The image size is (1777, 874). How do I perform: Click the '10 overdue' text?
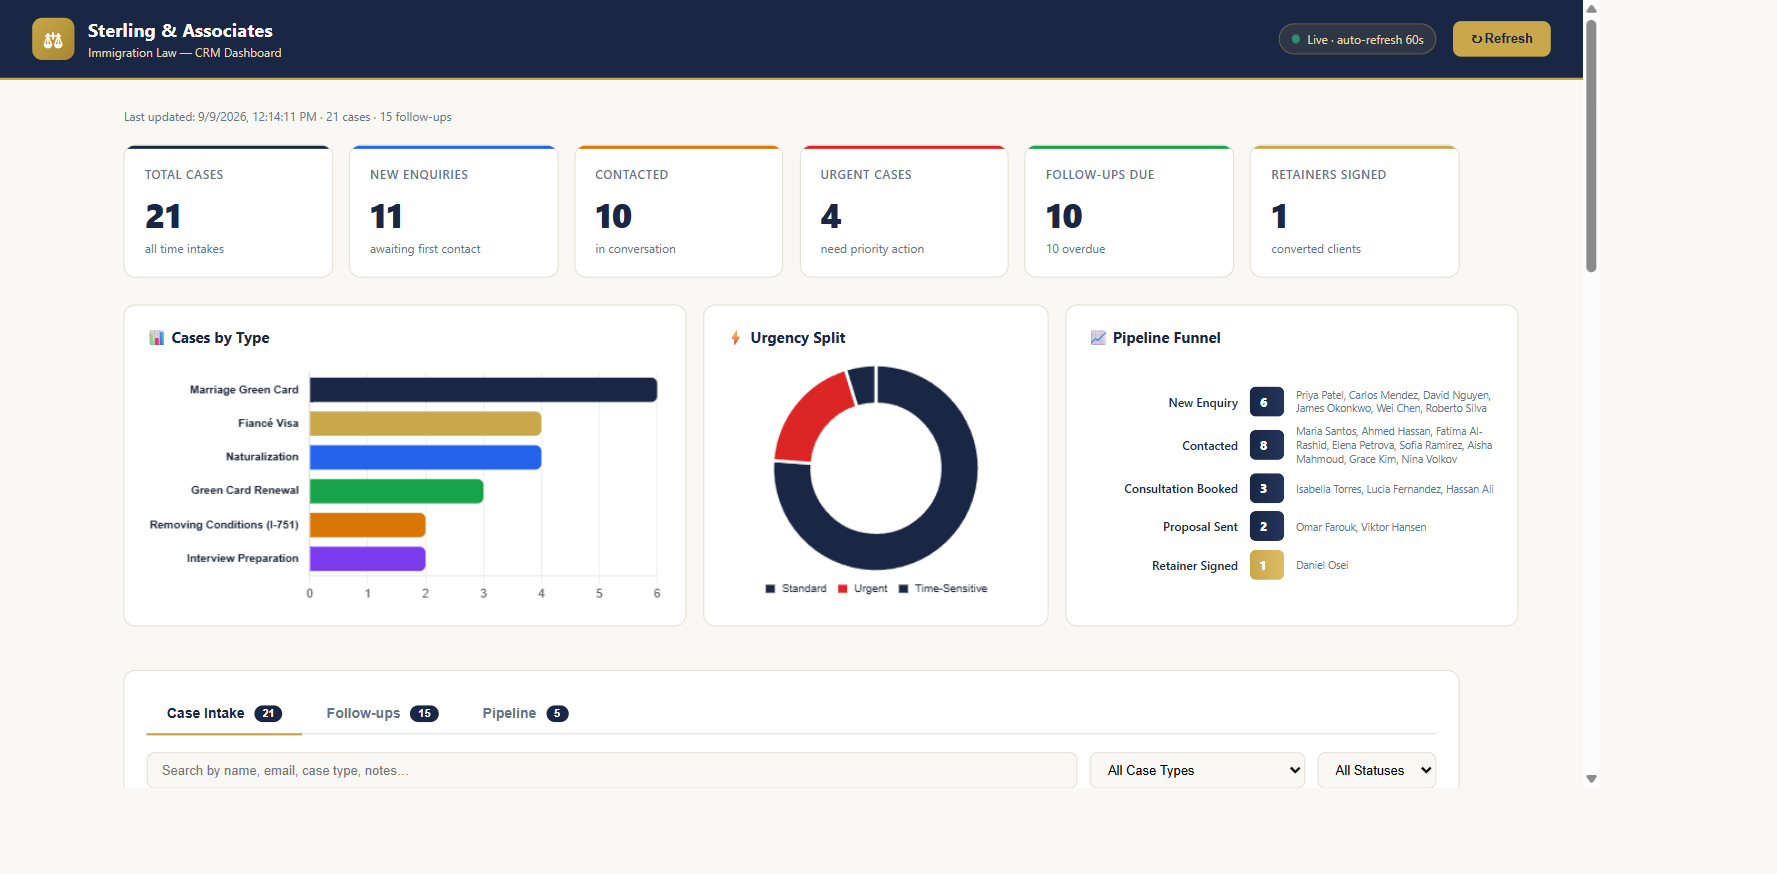pos(1075,249)
